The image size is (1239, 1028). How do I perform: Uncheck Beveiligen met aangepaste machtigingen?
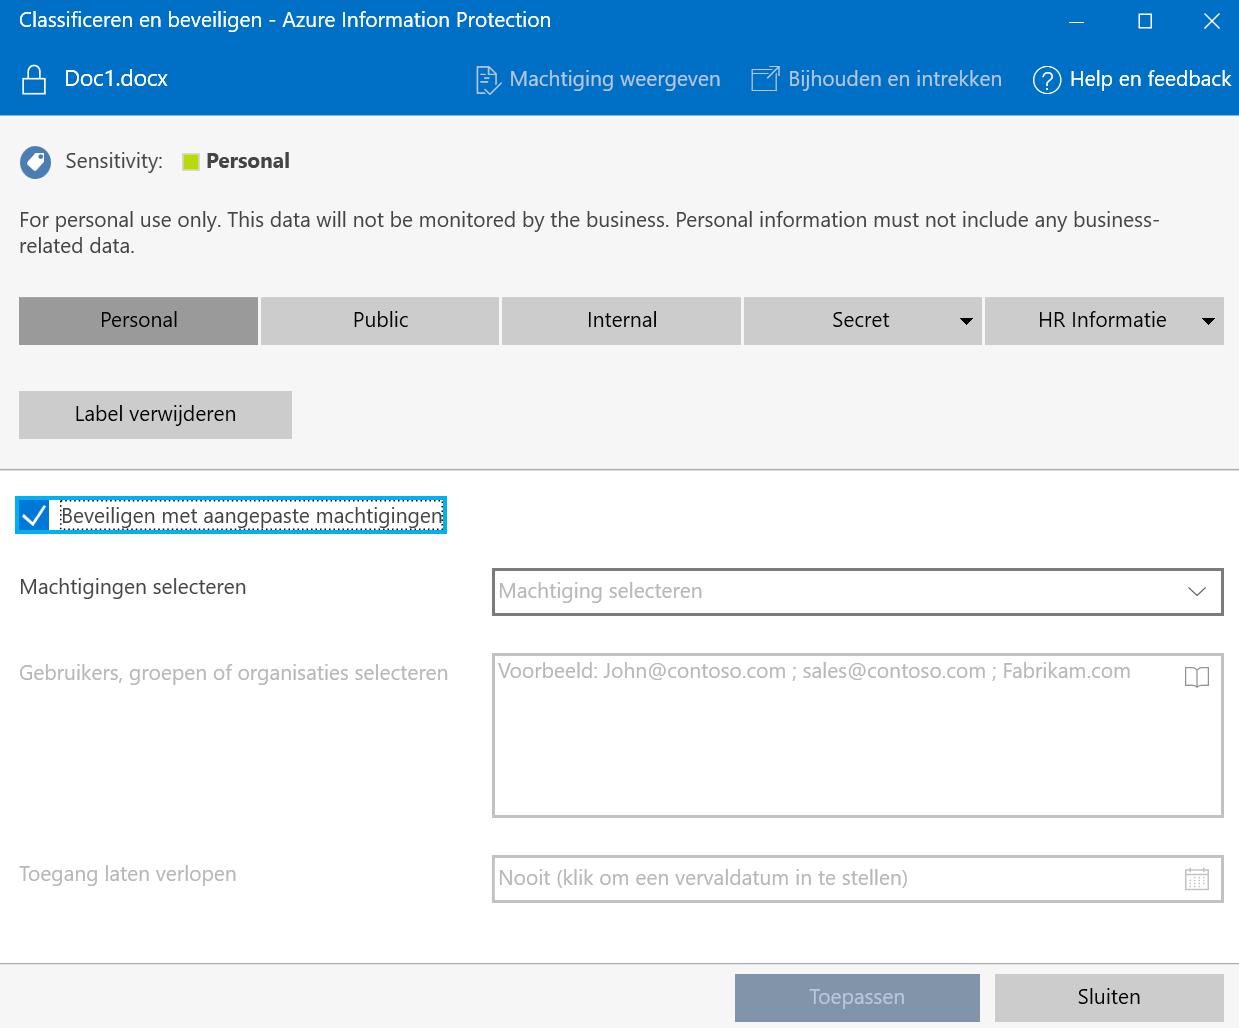[33, 515]
